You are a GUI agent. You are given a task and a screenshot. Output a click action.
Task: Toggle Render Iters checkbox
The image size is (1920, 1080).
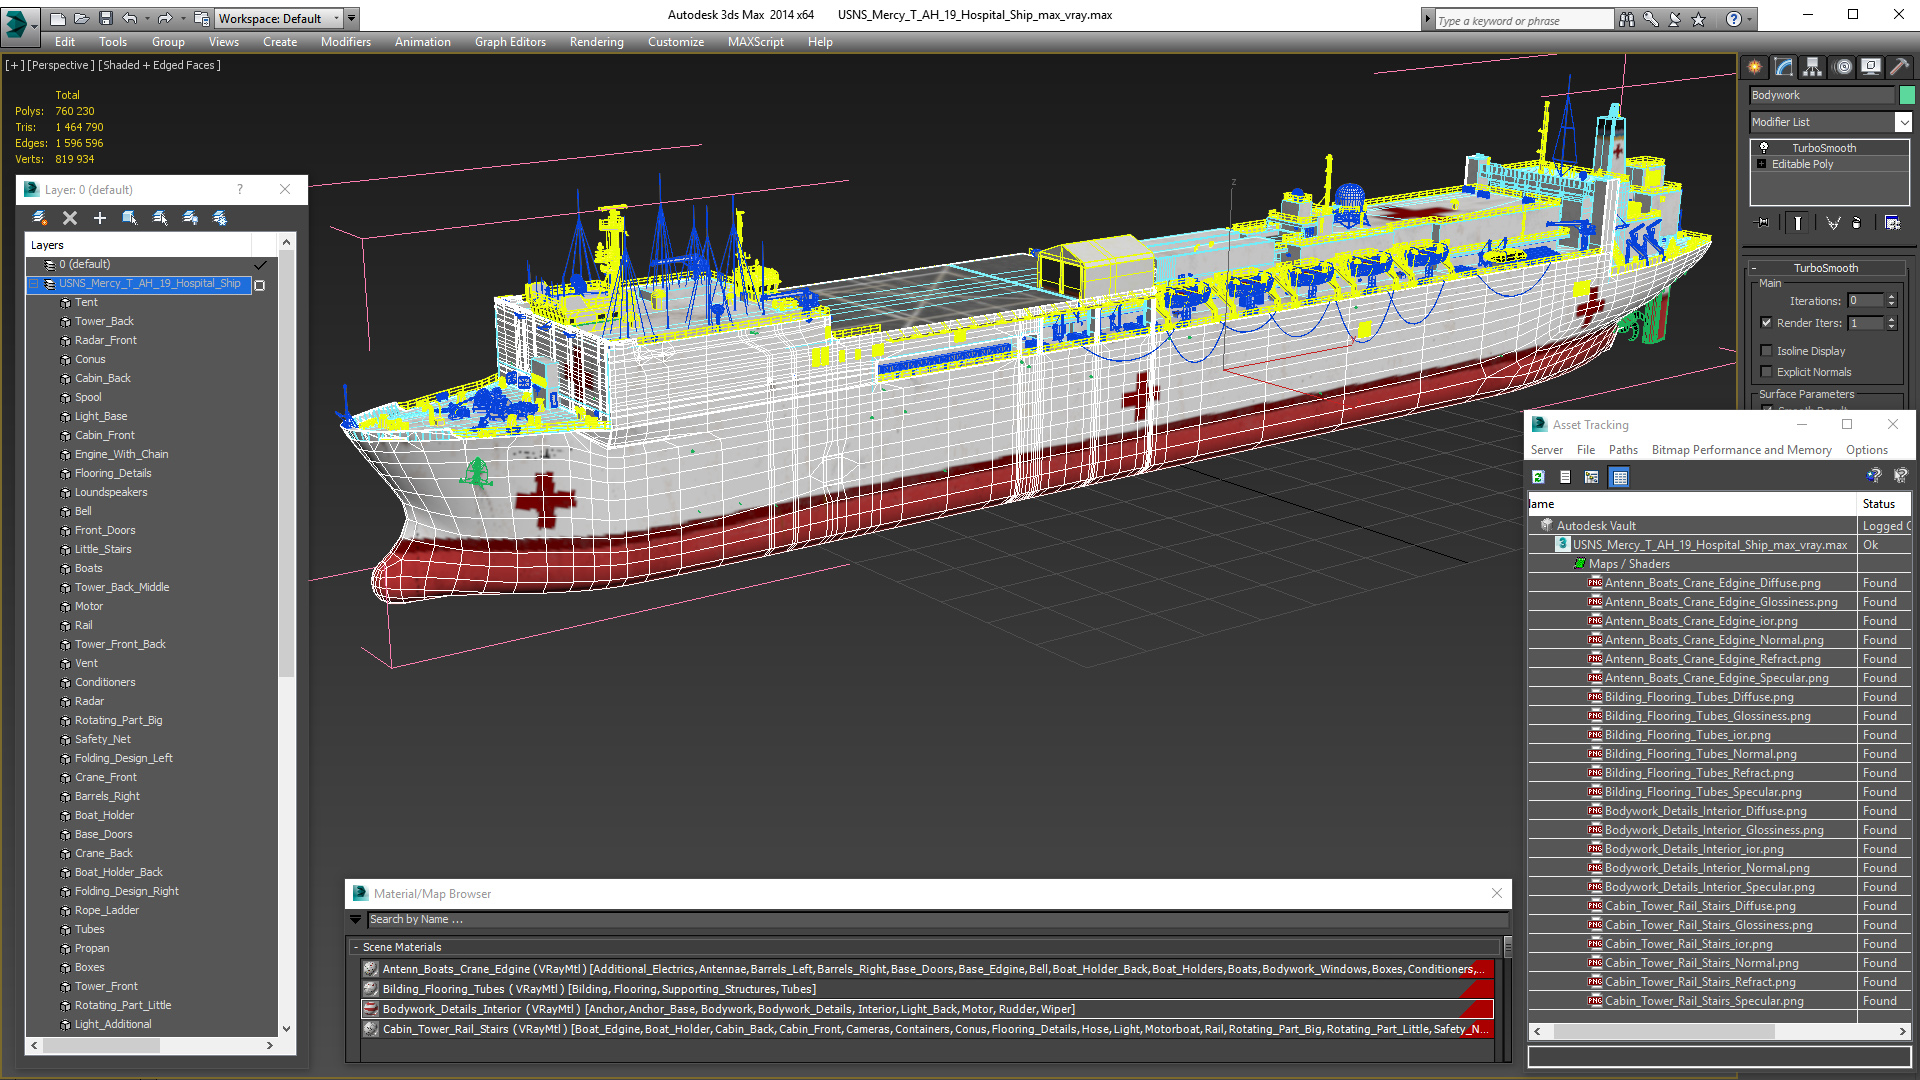pyautogui.click(x=1767, y=323)
